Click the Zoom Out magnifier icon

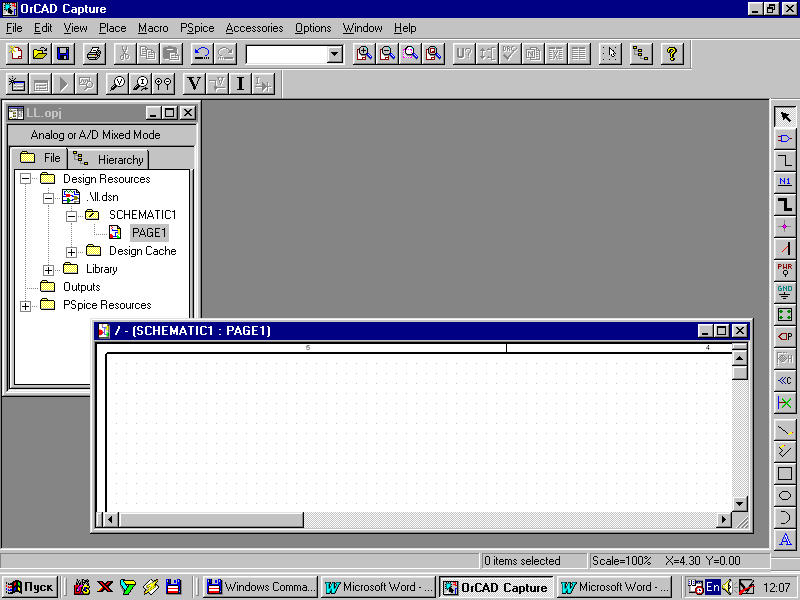pyautogui.click(x=387, y=54)
